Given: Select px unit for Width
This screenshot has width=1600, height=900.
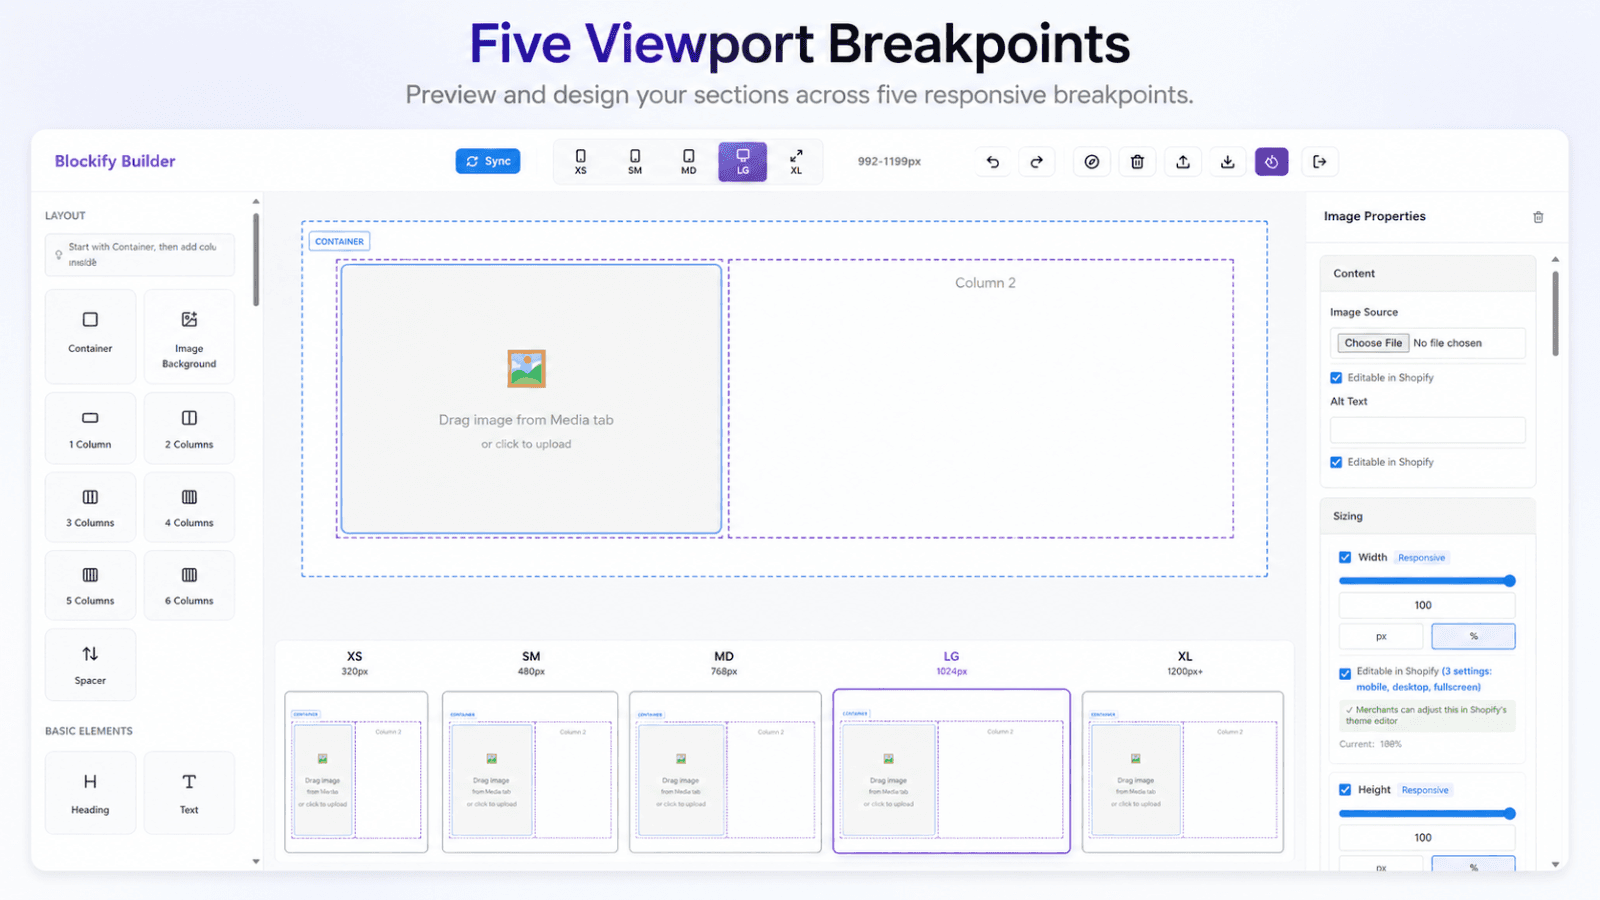Looking at the screenshot, I should [x=1381, y=636].
